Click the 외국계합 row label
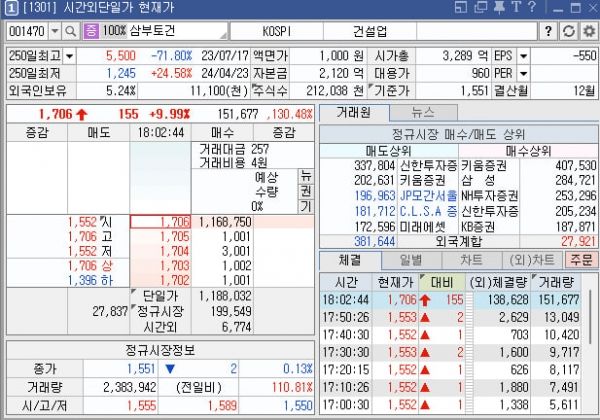Viewport: 600px width, 420px height. coord(458,241)
